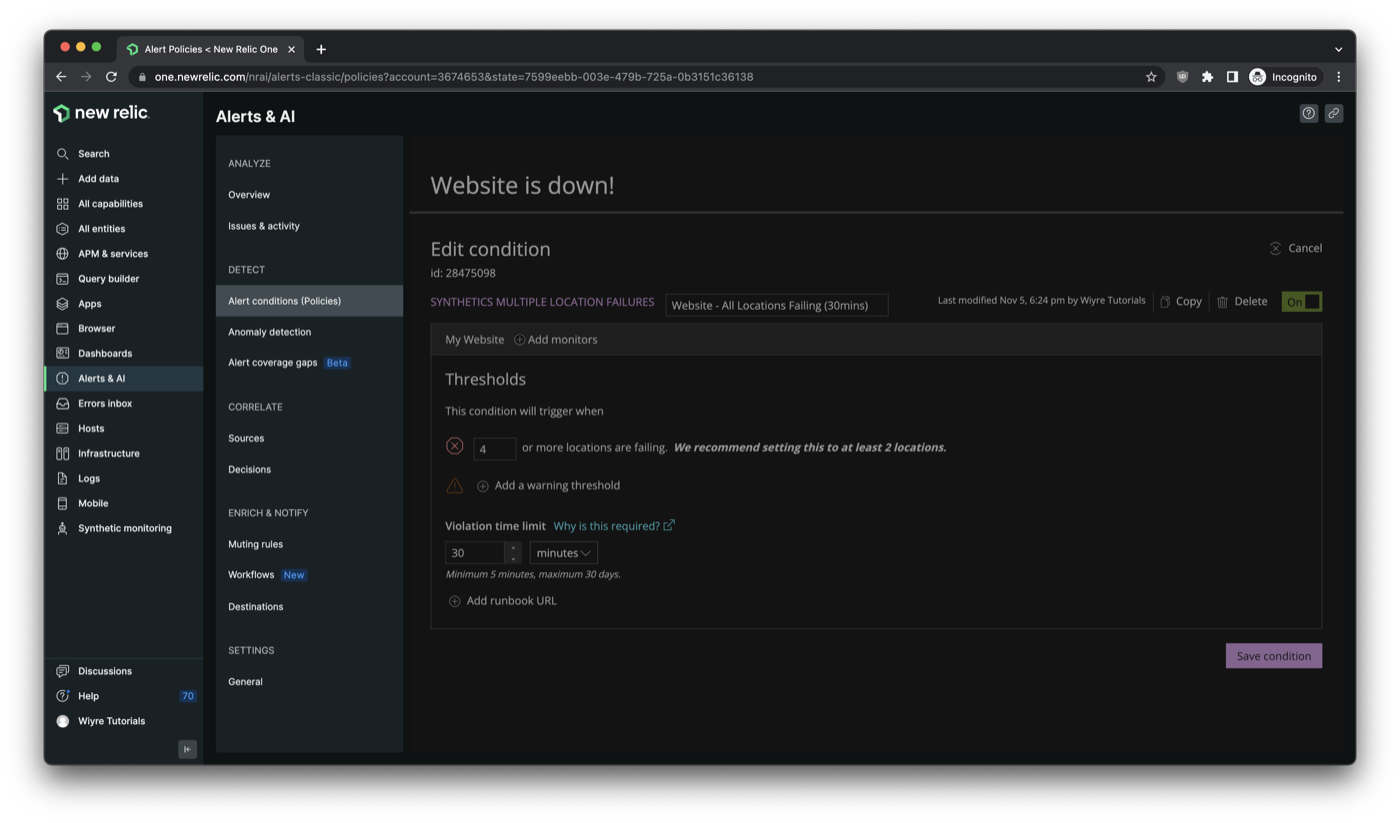This screenshot has height=823, width=1400.
Task: Expand the Chrome tab search chevron
Action: point(1338,49)
